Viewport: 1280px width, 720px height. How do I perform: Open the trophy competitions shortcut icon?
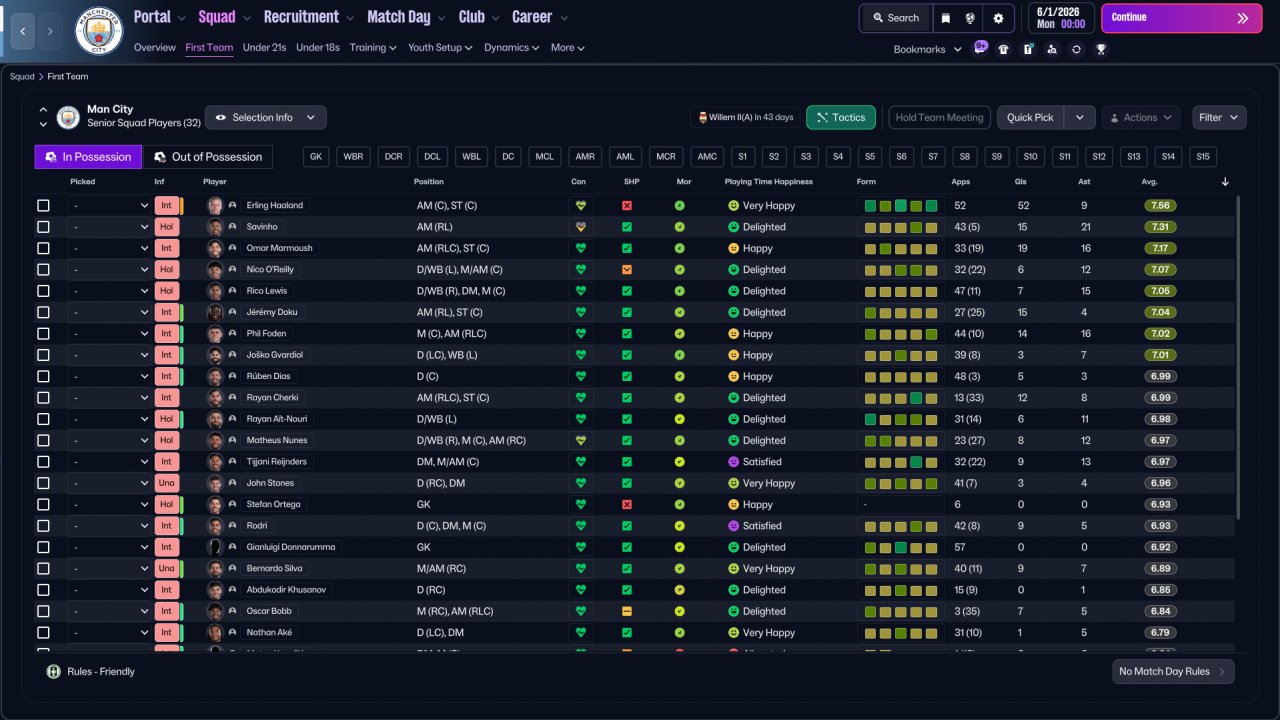pos(1101,49)
